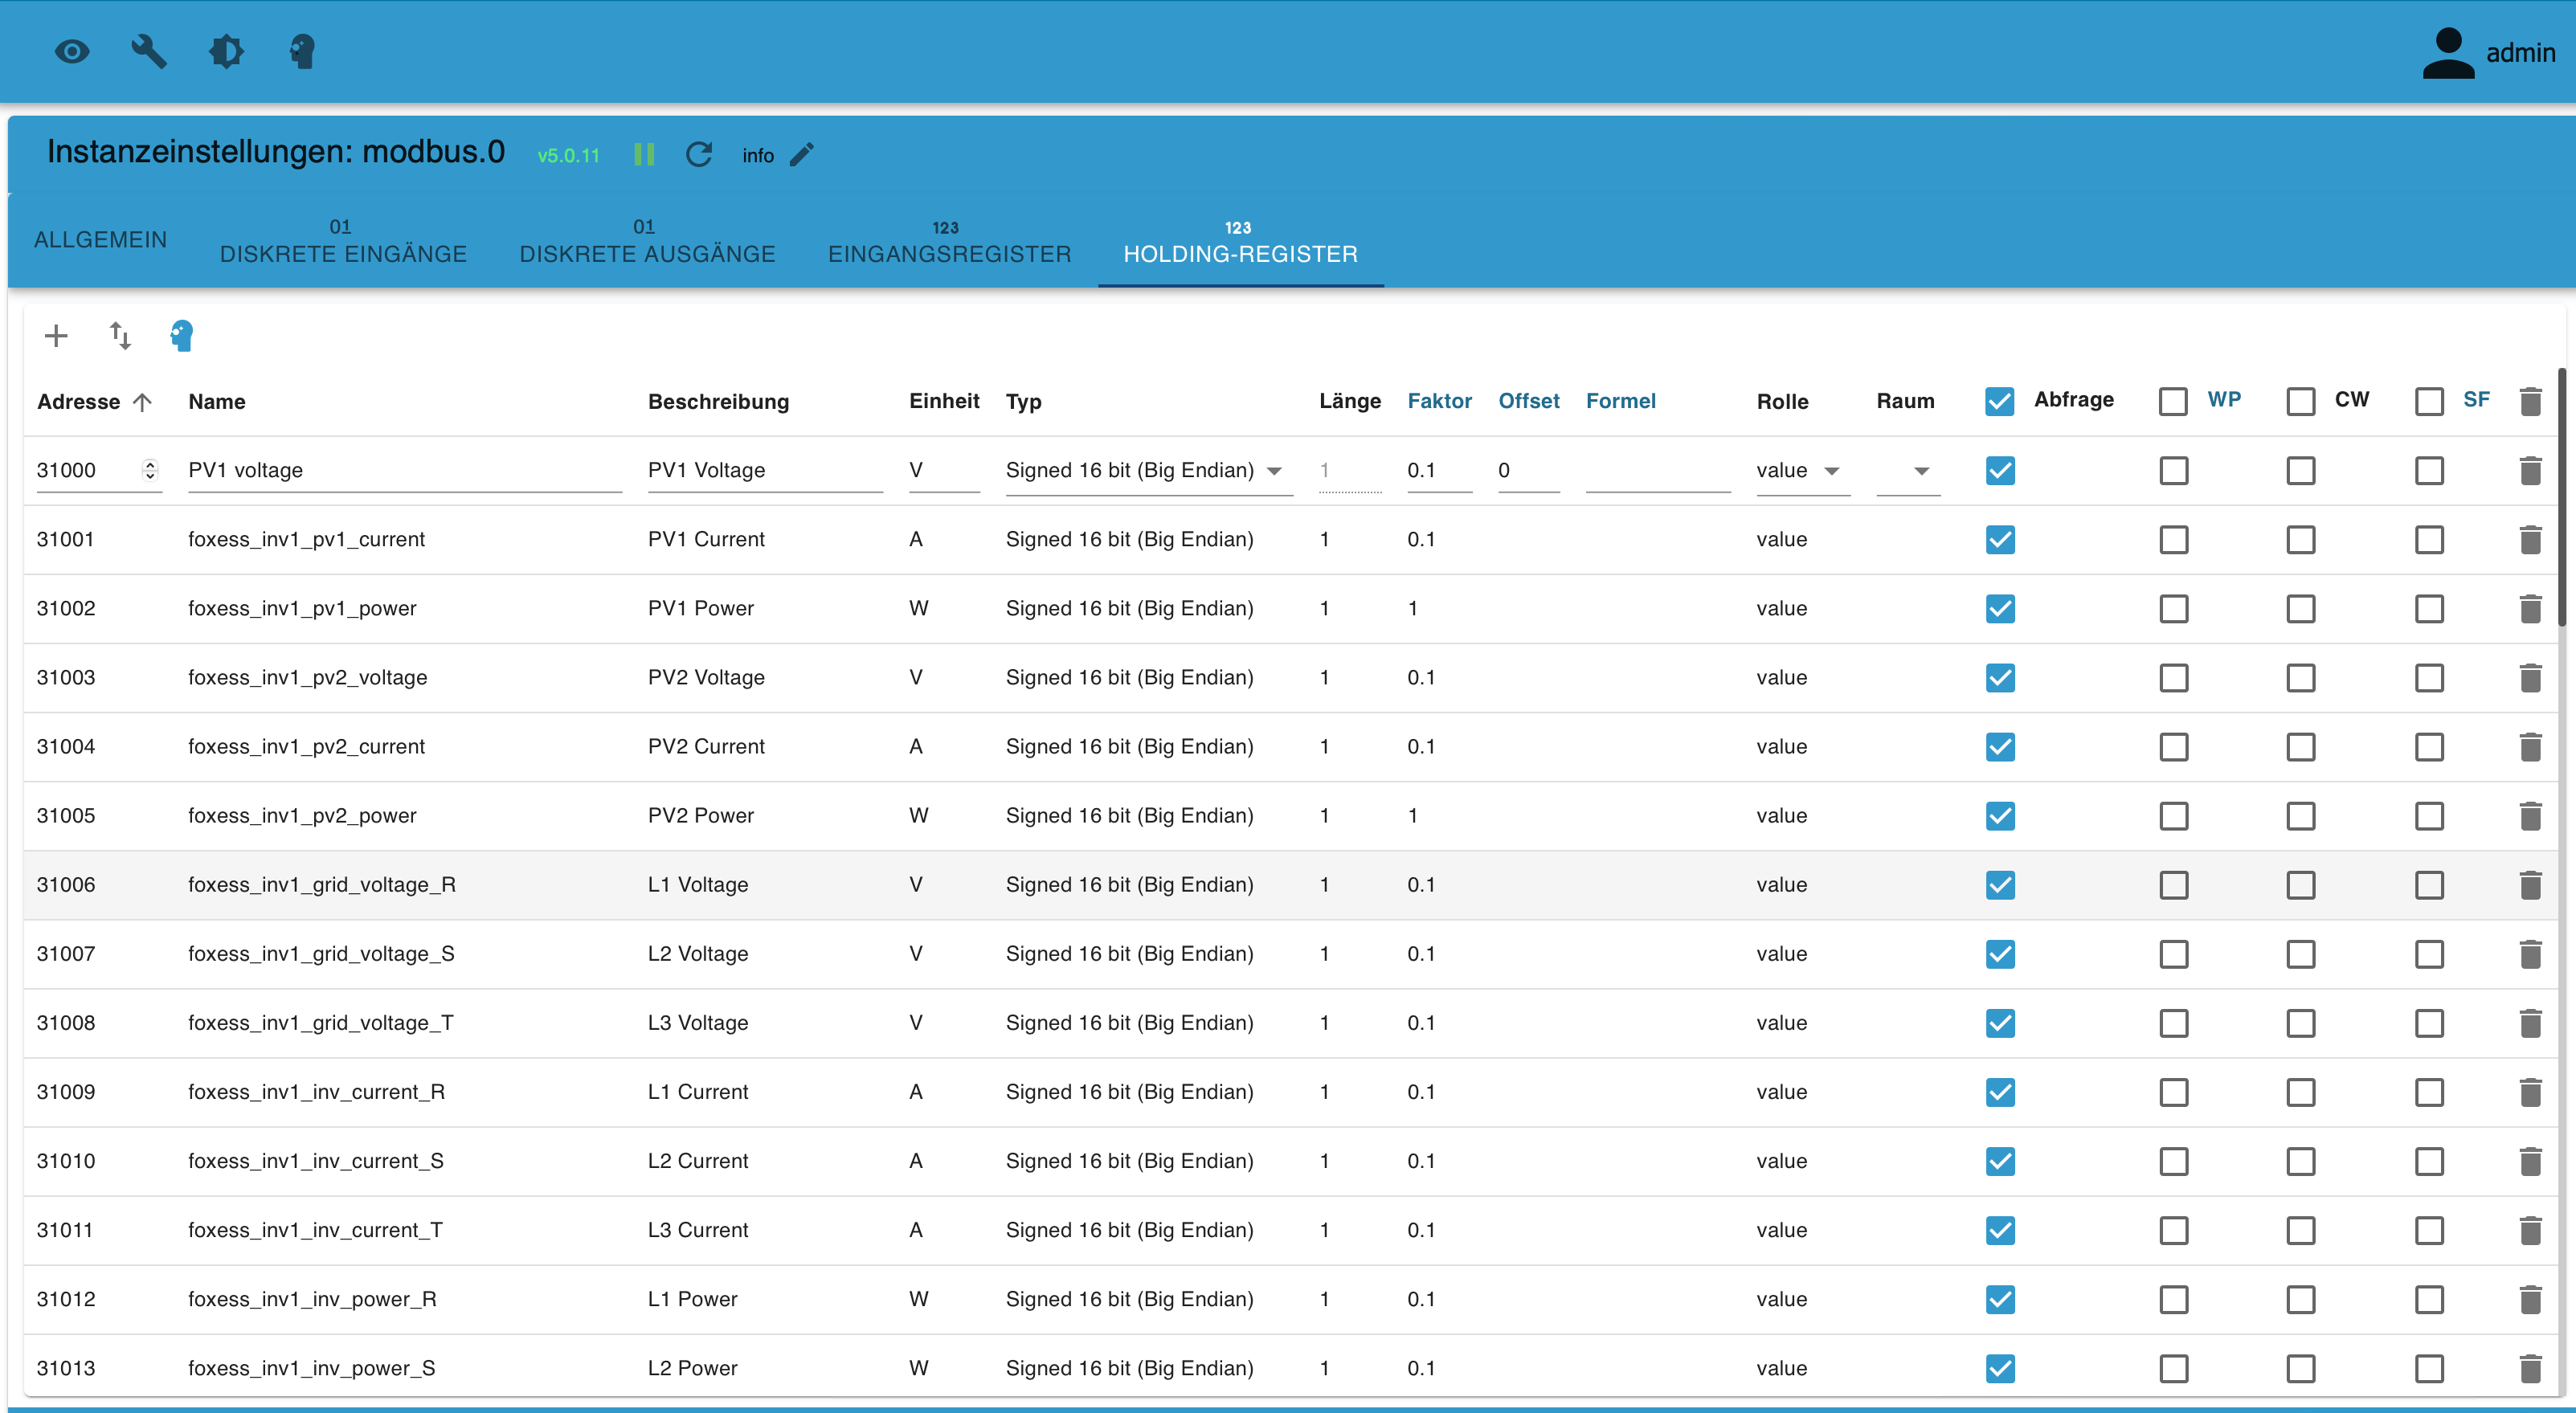The width and height of the screenshot is (2576, 1413).
Task: Toggle the theme brightness icon
Action: point(226,51)
